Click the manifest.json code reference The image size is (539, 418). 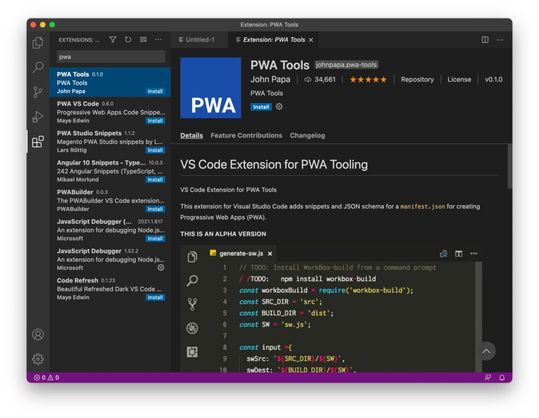click(x=422, y=207)
